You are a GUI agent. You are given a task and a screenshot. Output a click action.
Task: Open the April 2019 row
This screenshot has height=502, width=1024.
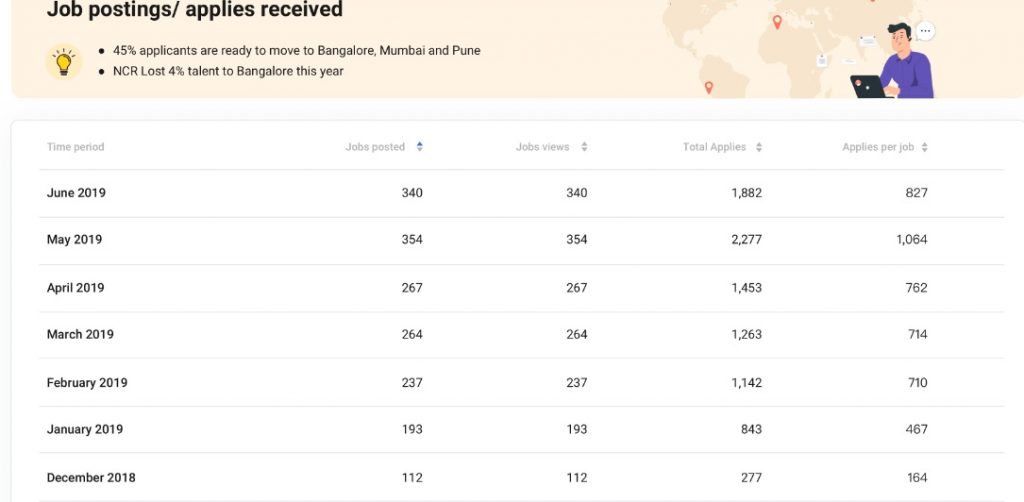coord(521,288)
